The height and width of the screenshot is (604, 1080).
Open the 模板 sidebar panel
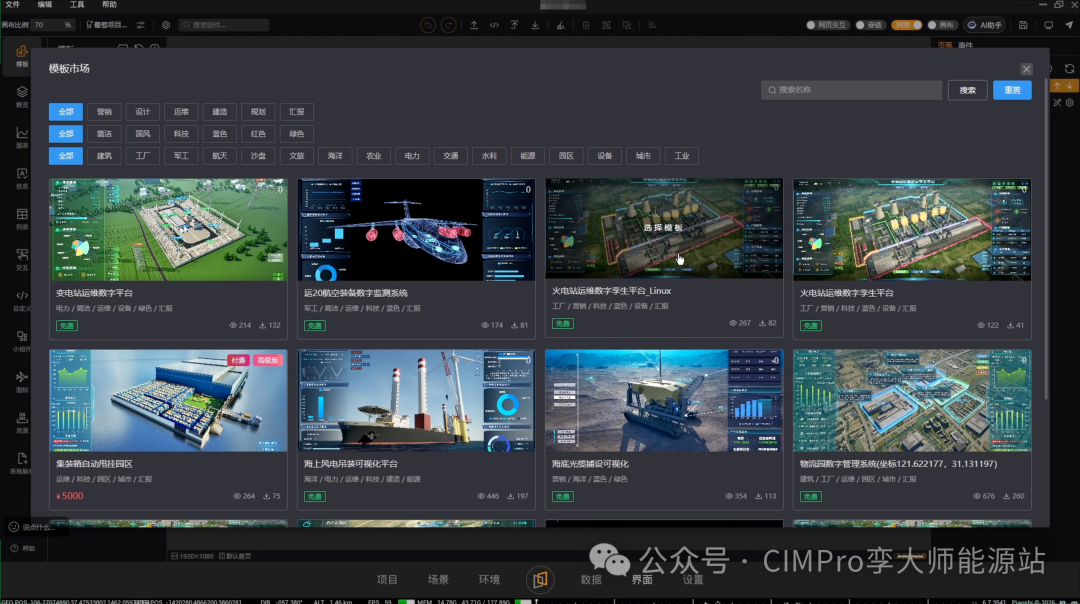(22, 56)
